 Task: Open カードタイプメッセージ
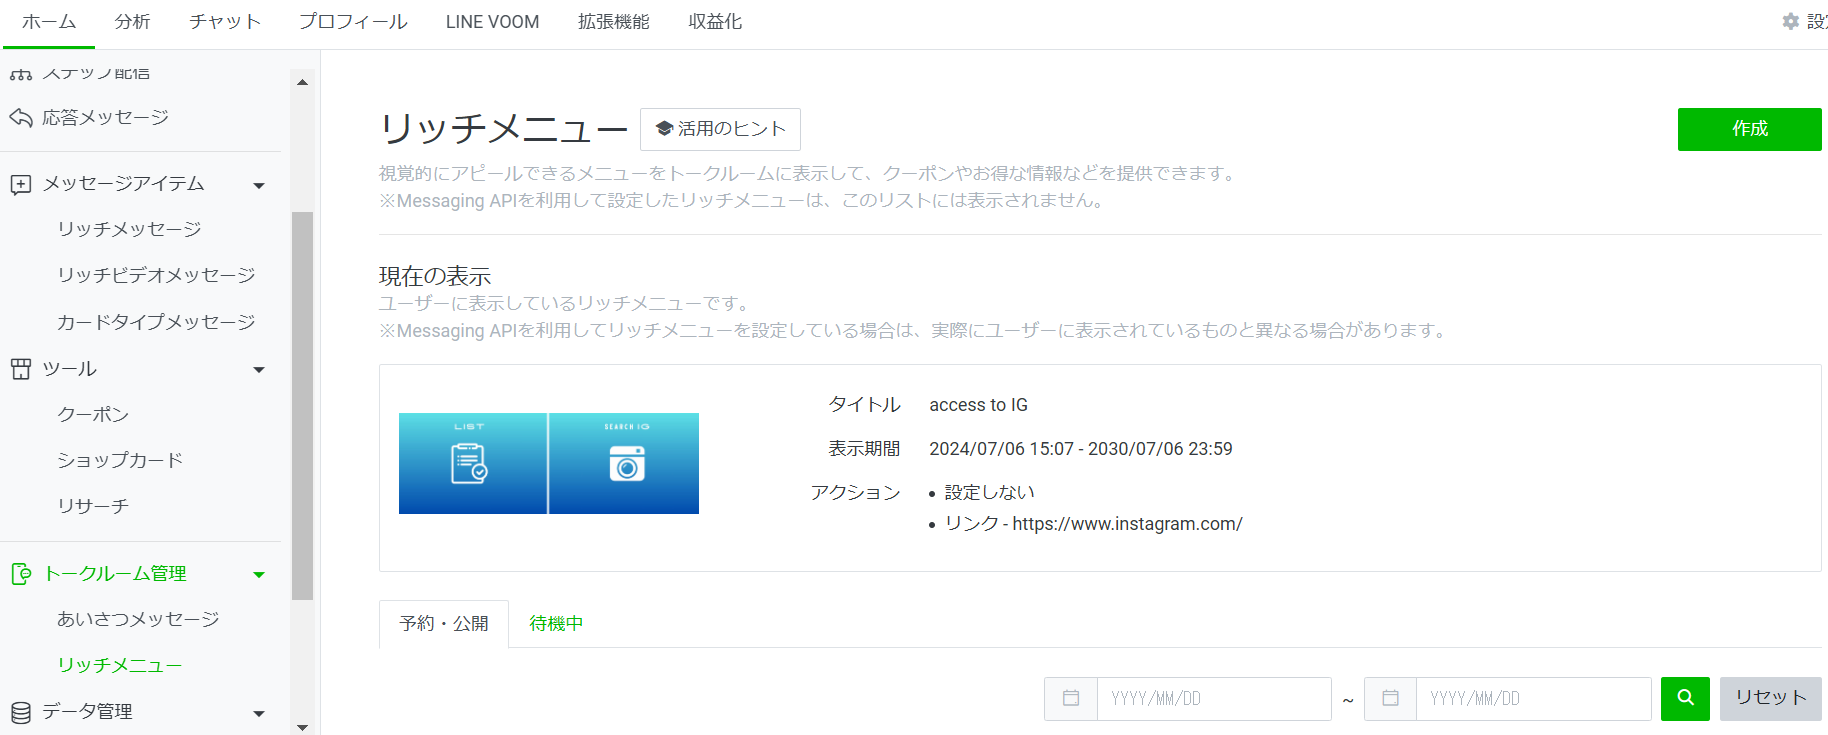(x=156, y=322)
